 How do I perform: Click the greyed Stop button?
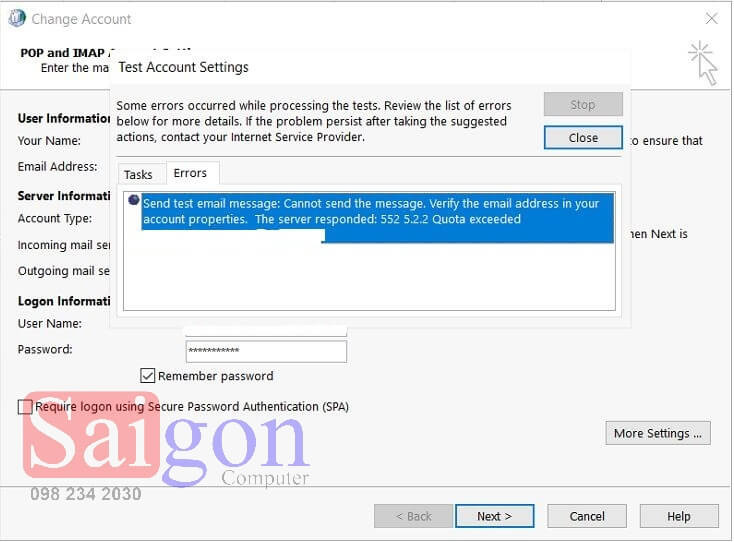(583, 104)
